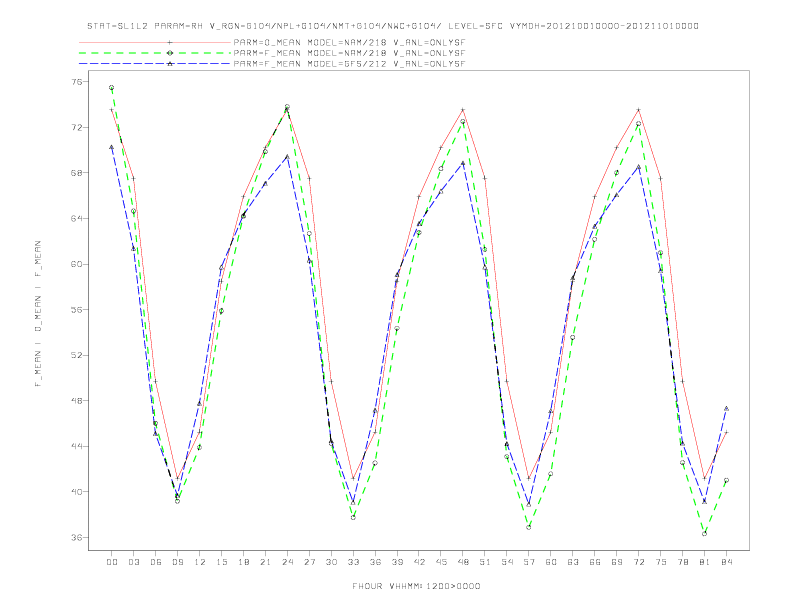Click the vertical y-axis title F_MEAN | O_MEAN | F_MEAN
The image size is (792, 612).
click(x=38, y=314)
